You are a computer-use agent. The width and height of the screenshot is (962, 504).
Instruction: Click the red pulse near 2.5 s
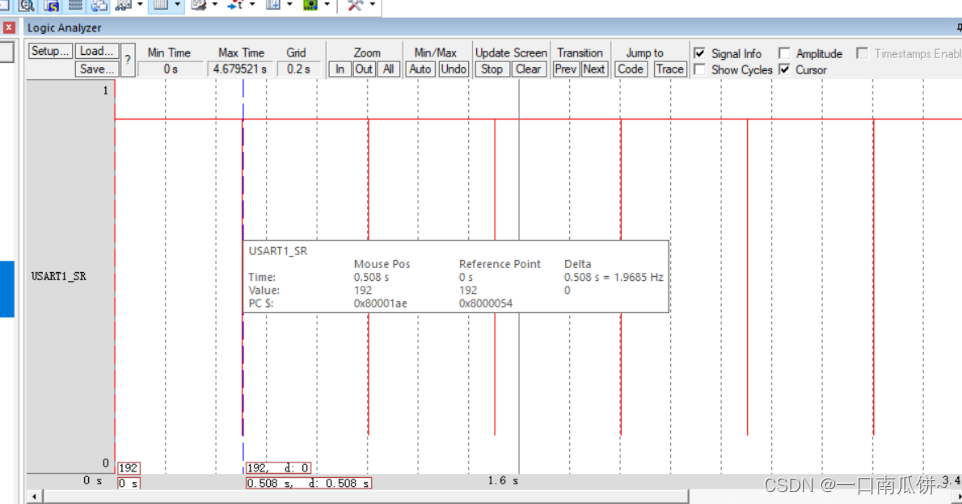[x=747, y=276]
